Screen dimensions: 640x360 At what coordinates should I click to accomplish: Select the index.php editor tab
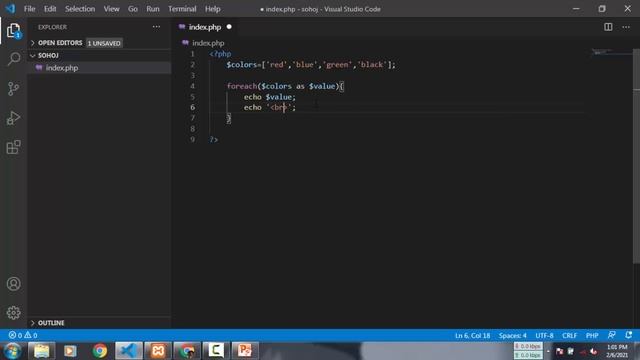pyautogui.click(x=205, y=27)
